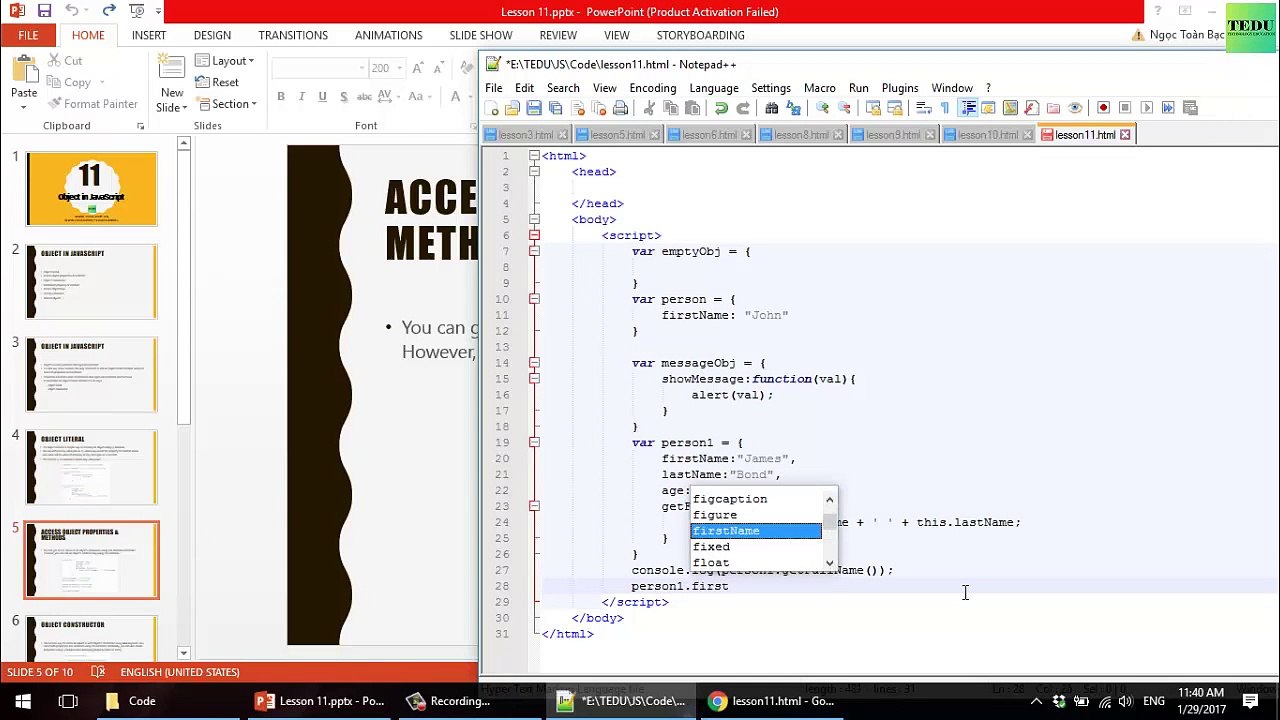The image size is (1280, 720).
Task: Click the Replace icon in Notepad++ toolbar
Action: [793, 108]
